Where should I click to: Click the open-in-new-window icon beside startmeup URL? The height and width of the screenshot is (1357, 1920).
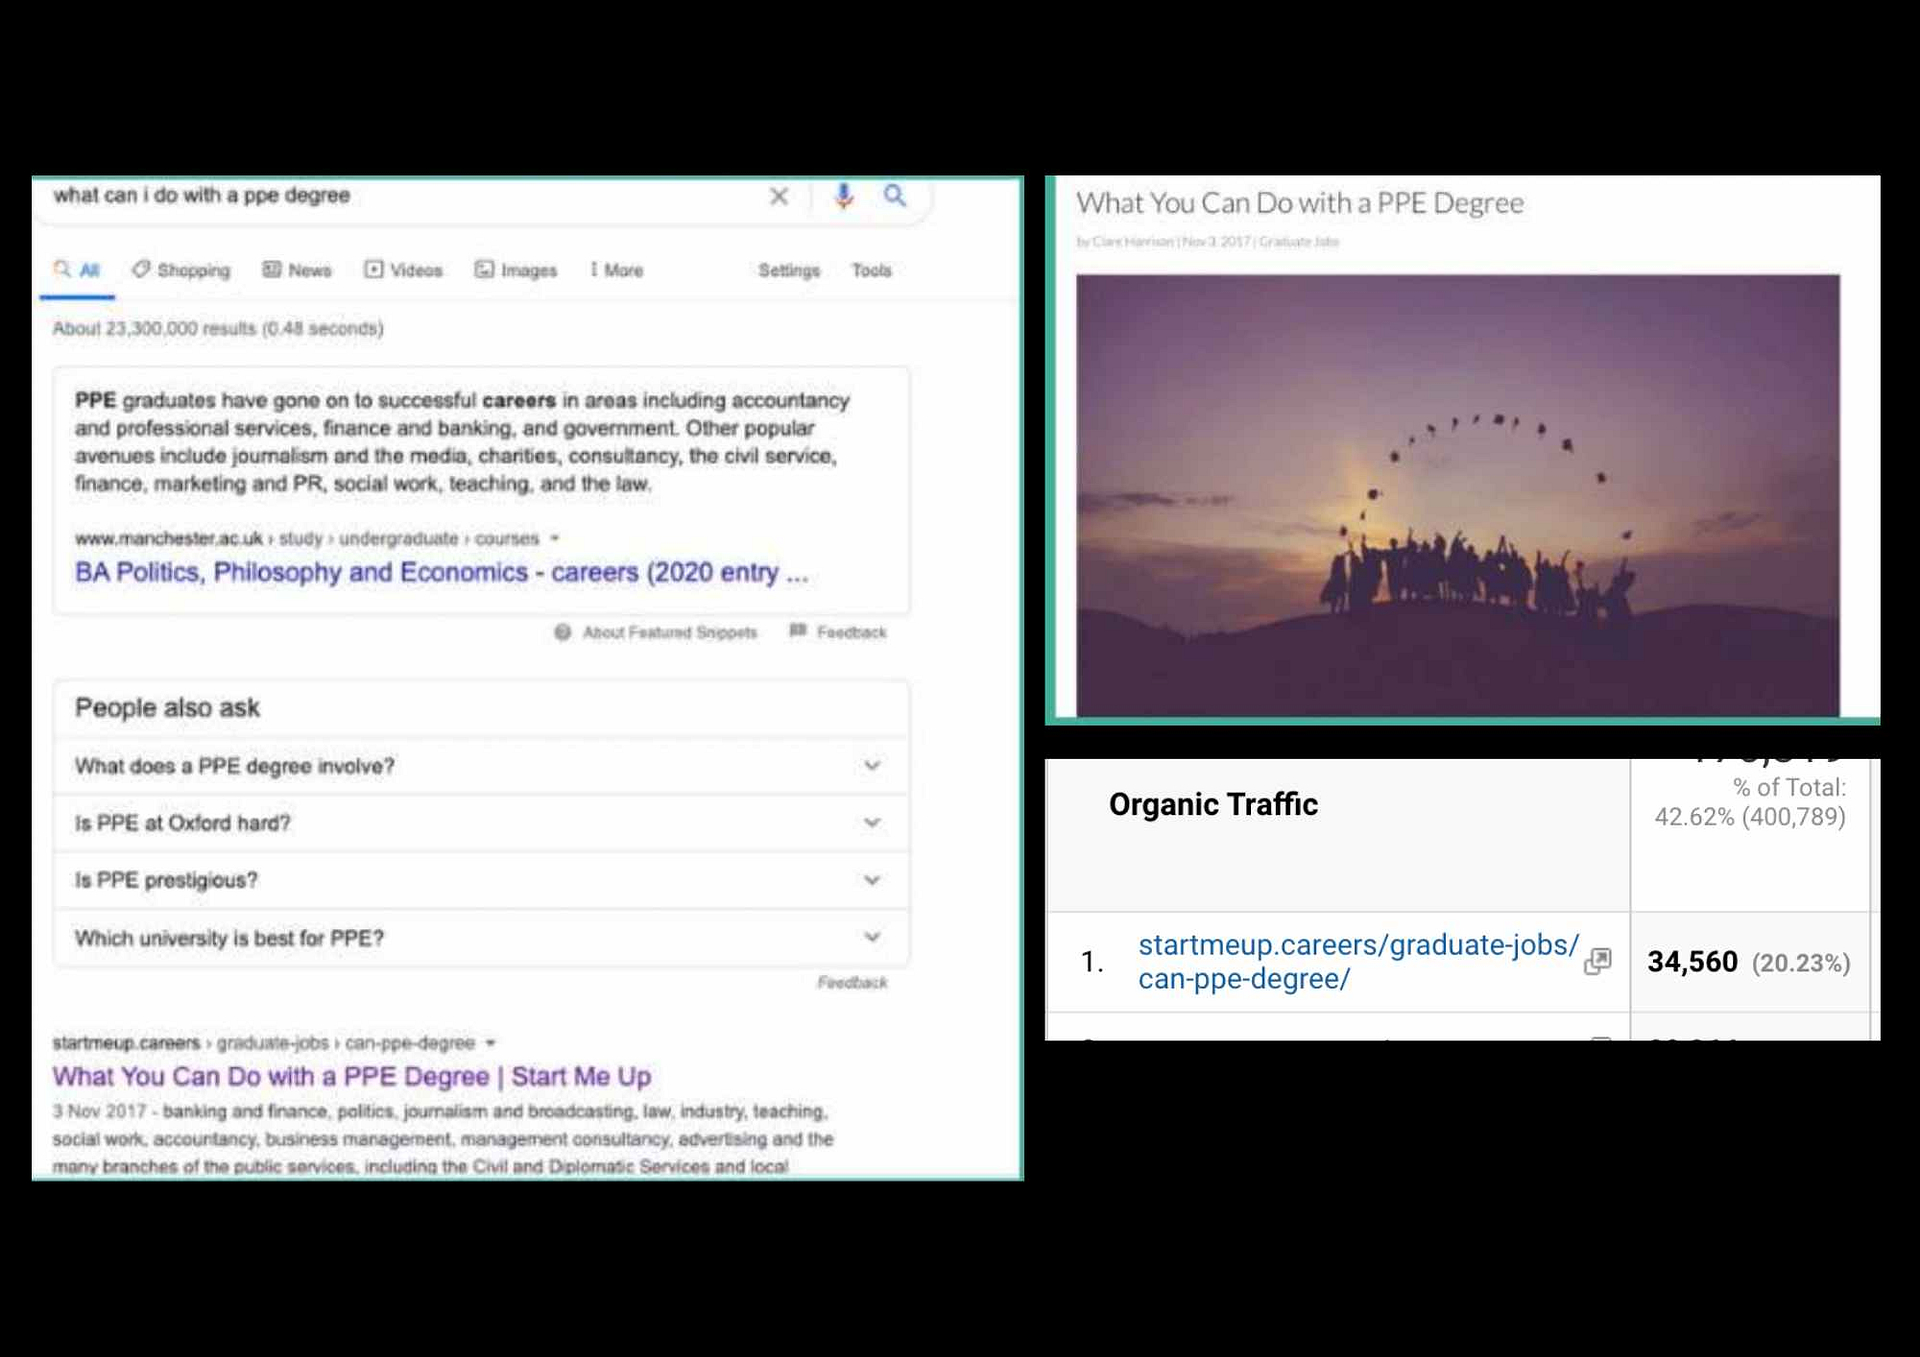tap(1597, 962)
